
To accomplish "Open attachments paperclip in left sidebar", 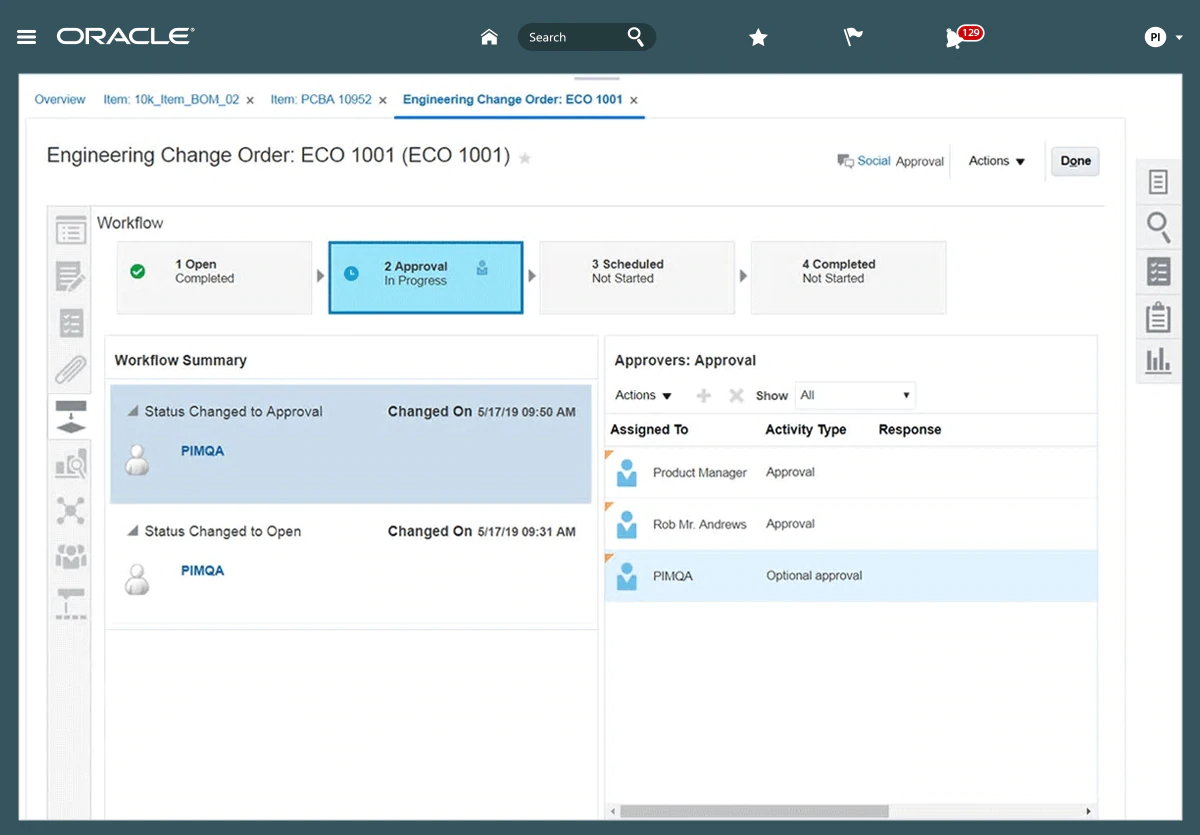I will 71,370.
